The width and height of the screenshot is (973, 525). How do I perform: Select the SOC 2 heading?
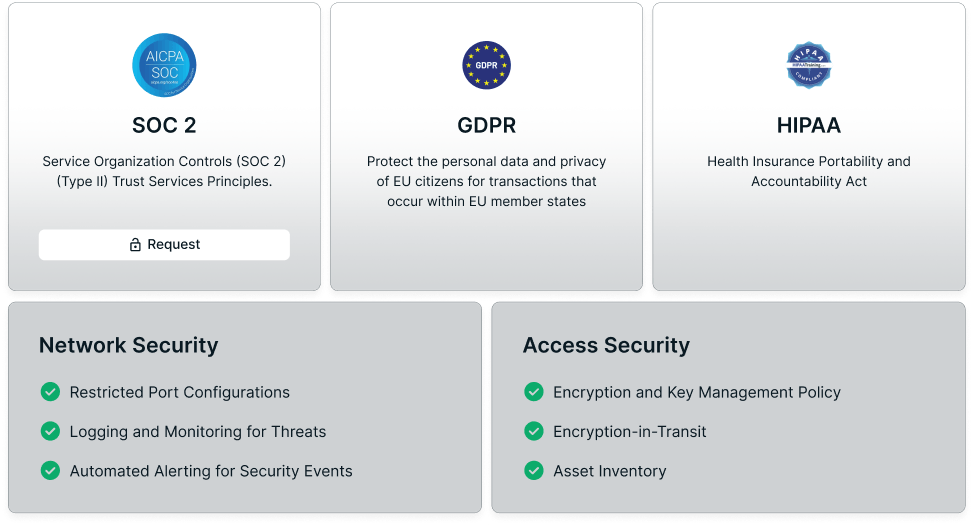(164, 126)
